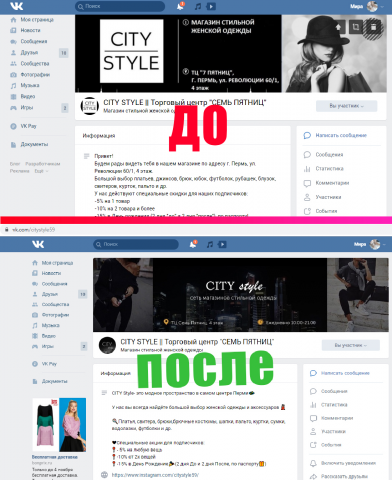Open group Сообщения in ПОСЛЕ right panel
Image resolution: width=392 pixels, height=480 pixels.
tap(329, 391)
